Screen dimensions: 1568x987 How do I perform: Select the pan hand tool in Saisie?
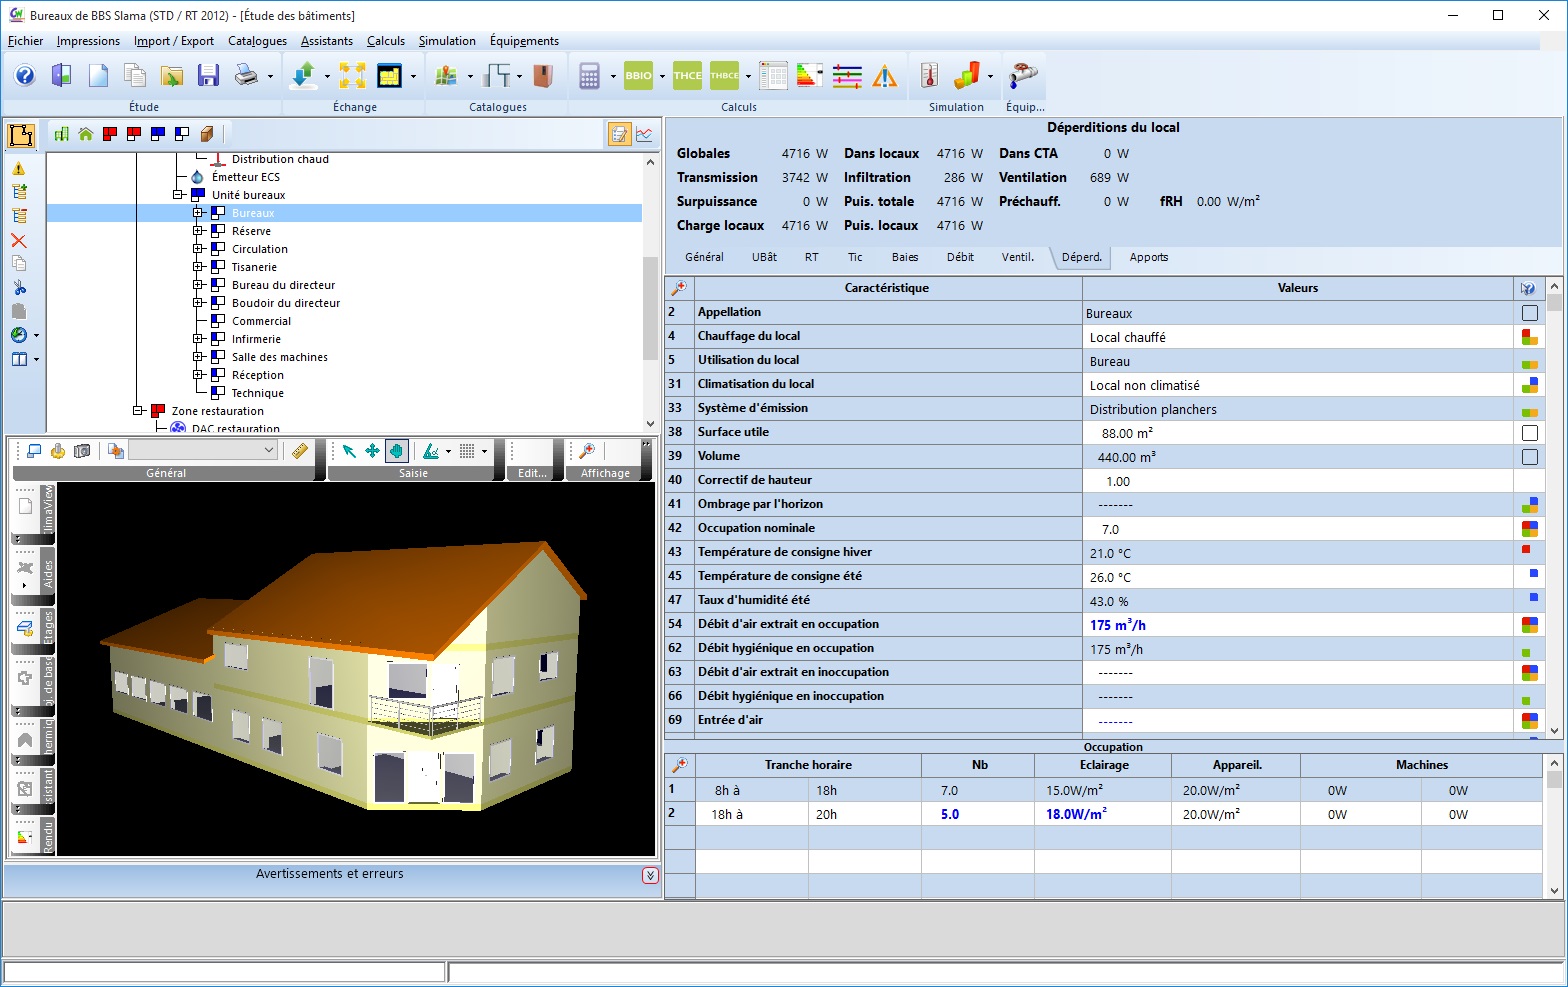[396, 451]
